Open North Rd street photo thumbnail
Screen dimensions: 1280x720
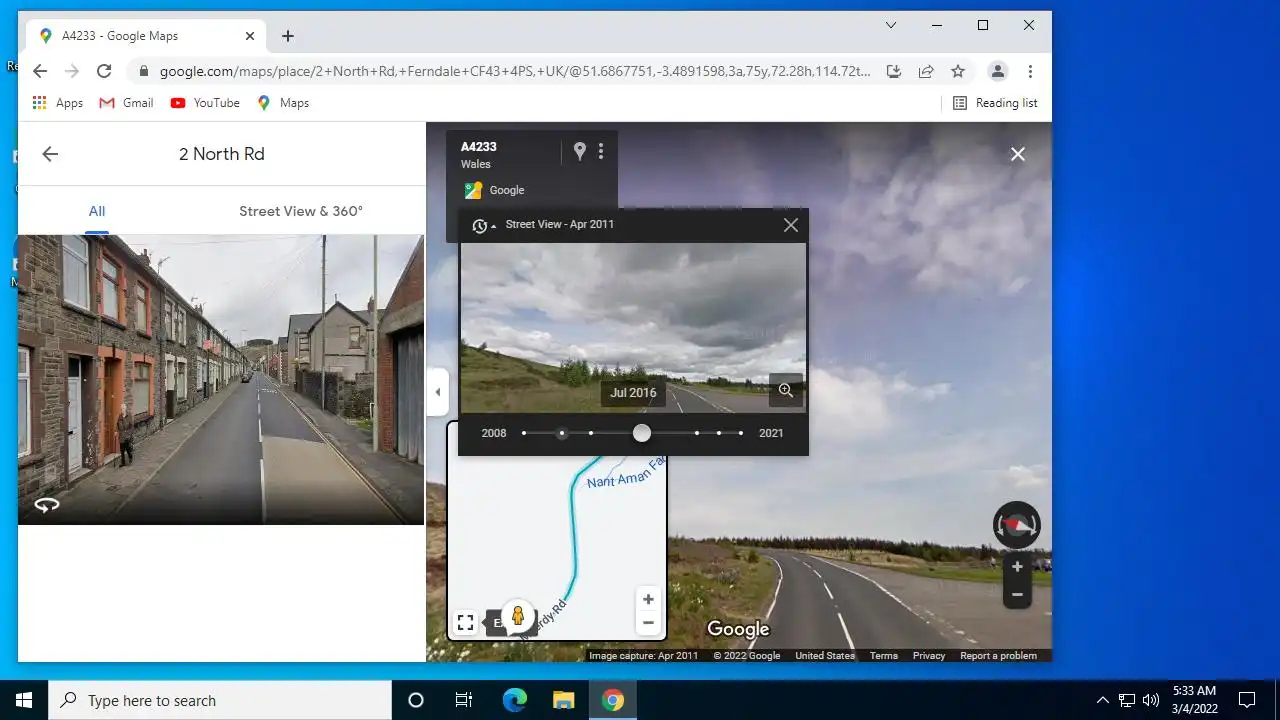[x=221, y=379]
